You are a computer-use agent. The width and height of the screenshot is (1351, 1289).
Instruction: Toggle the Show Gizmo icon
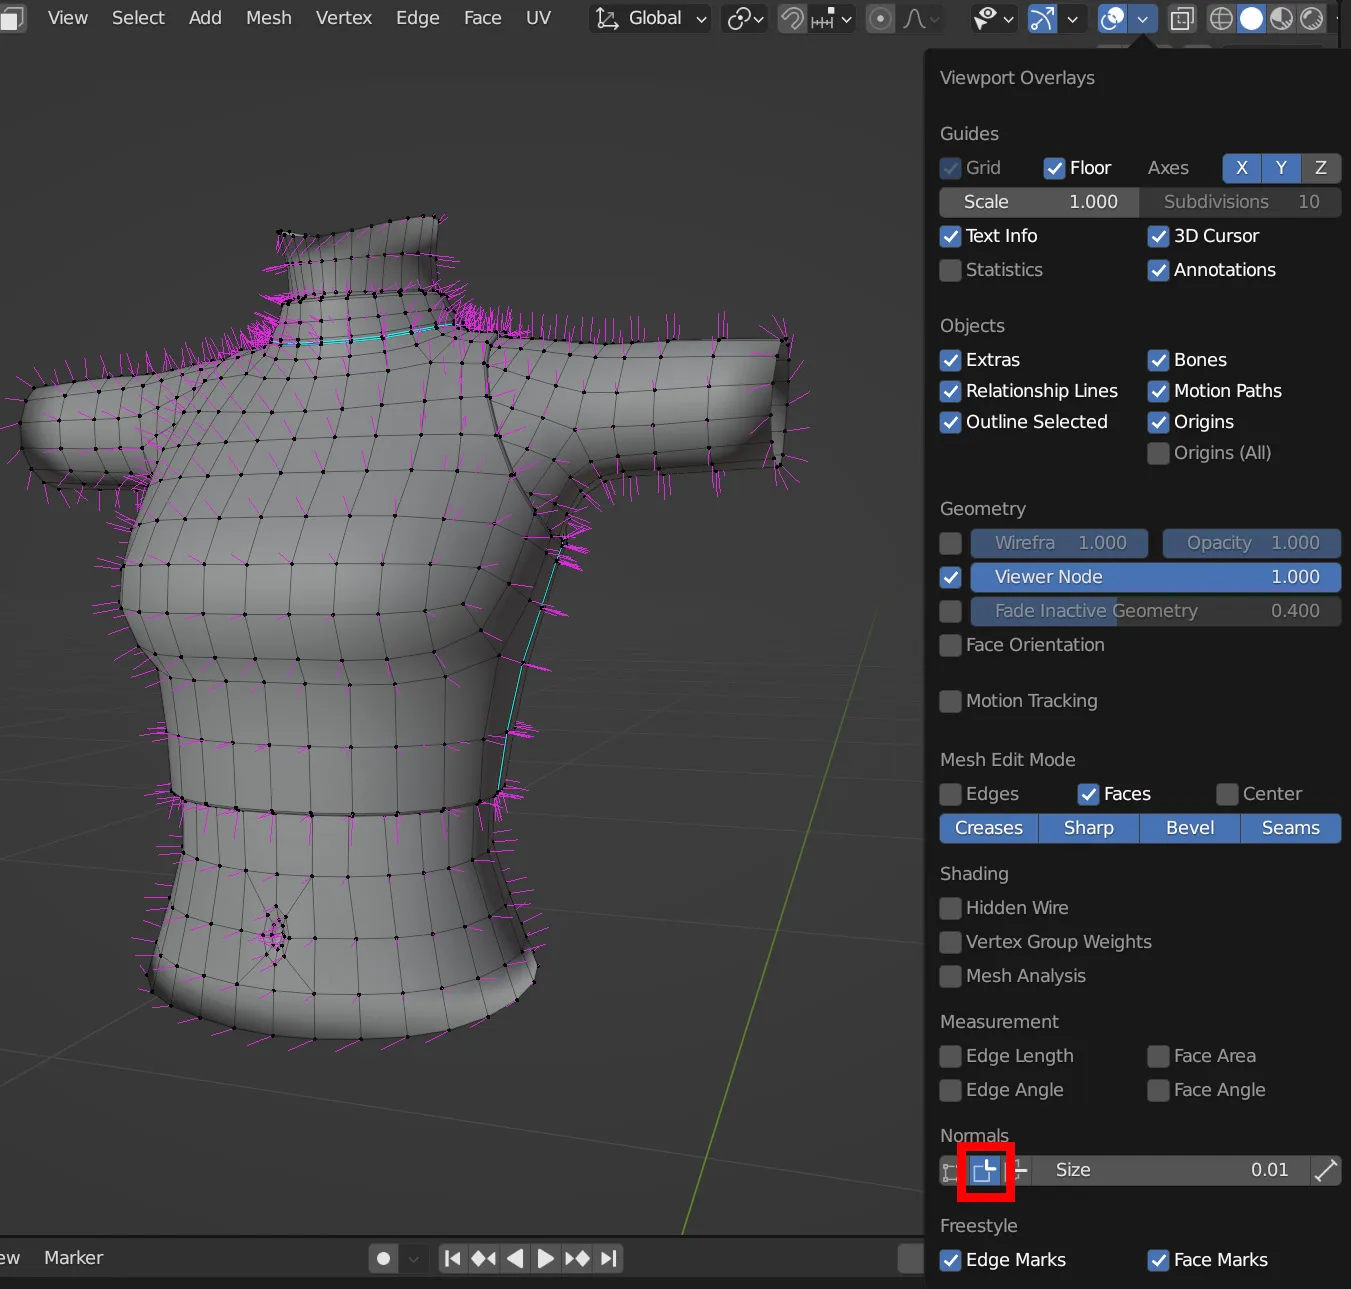click(1042, 18)
